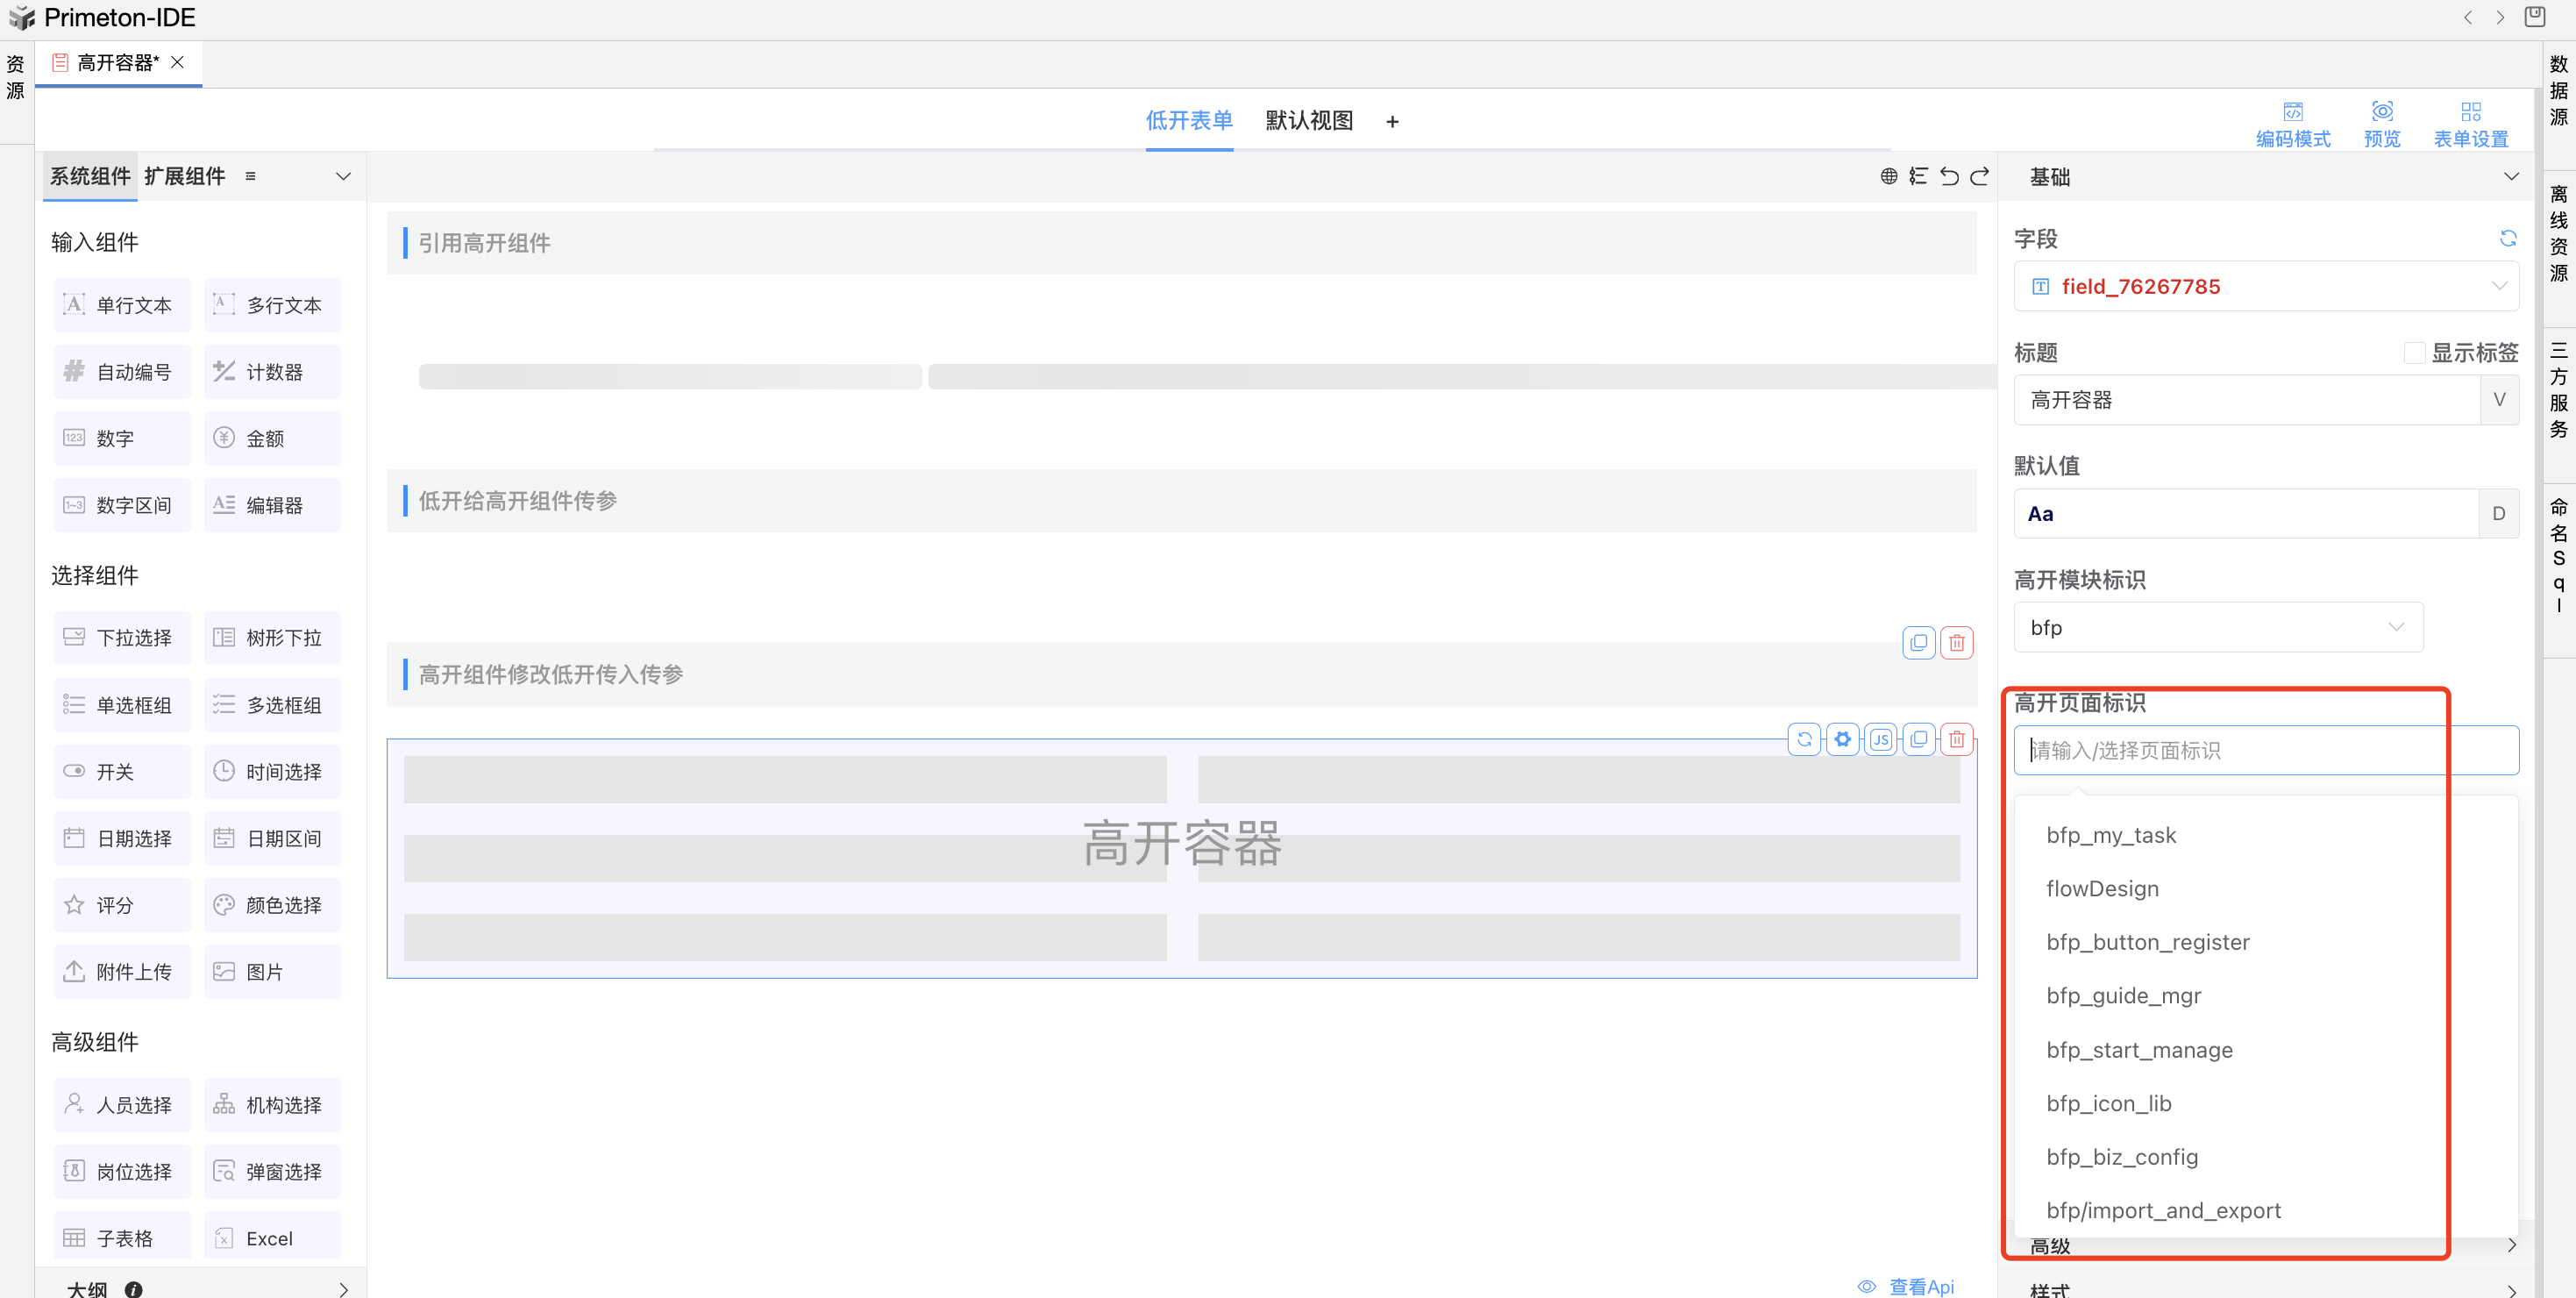Refresh the 字段 field list icon
The height and width of the screenshot is (1298, 2576).
point(2507,238)
